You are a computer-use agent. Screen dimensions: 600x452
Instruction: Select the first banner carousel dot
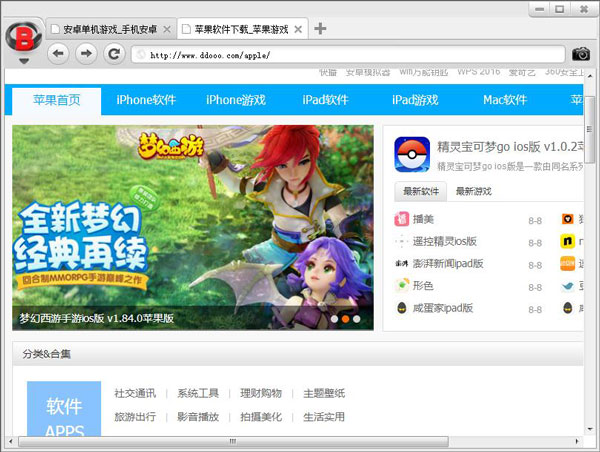[x=334, y=319]
